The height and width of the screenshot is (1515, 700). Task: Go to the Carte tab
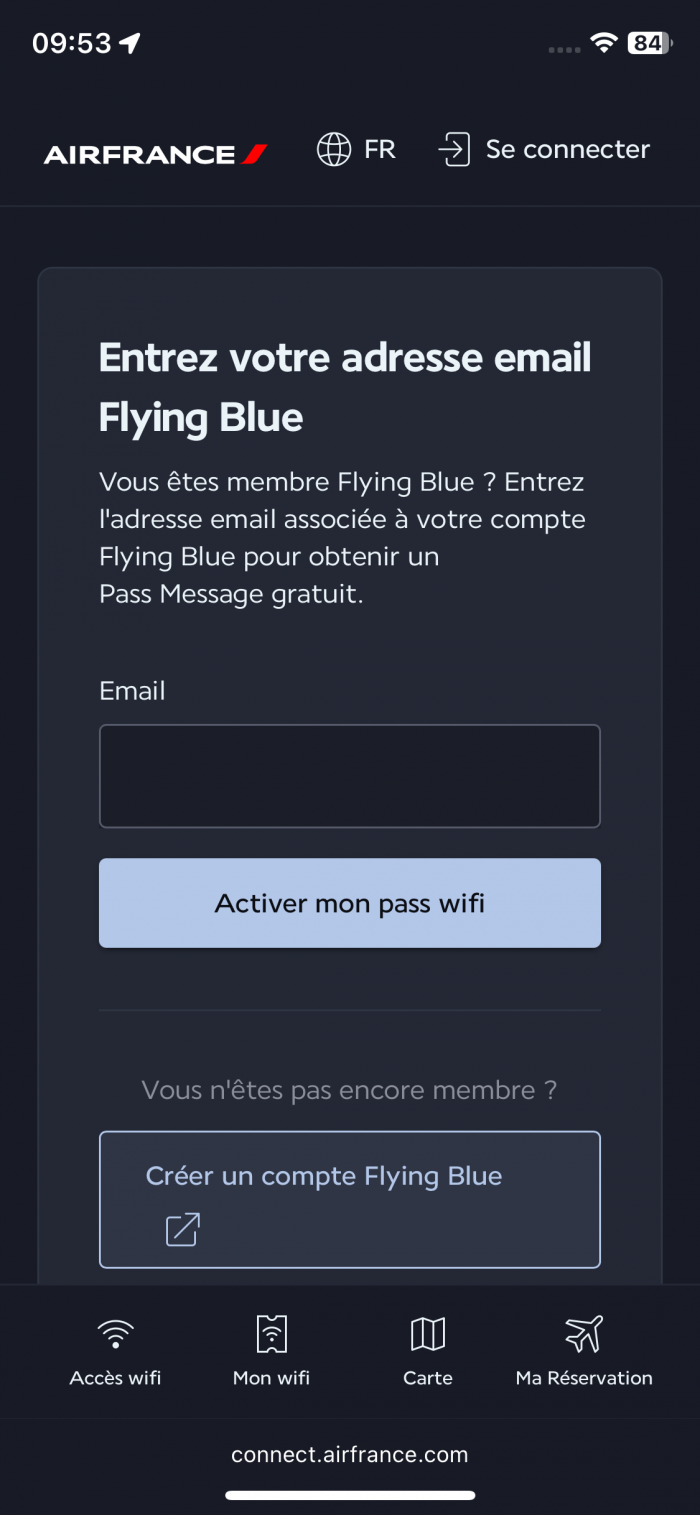click(x=428, y=1378)
